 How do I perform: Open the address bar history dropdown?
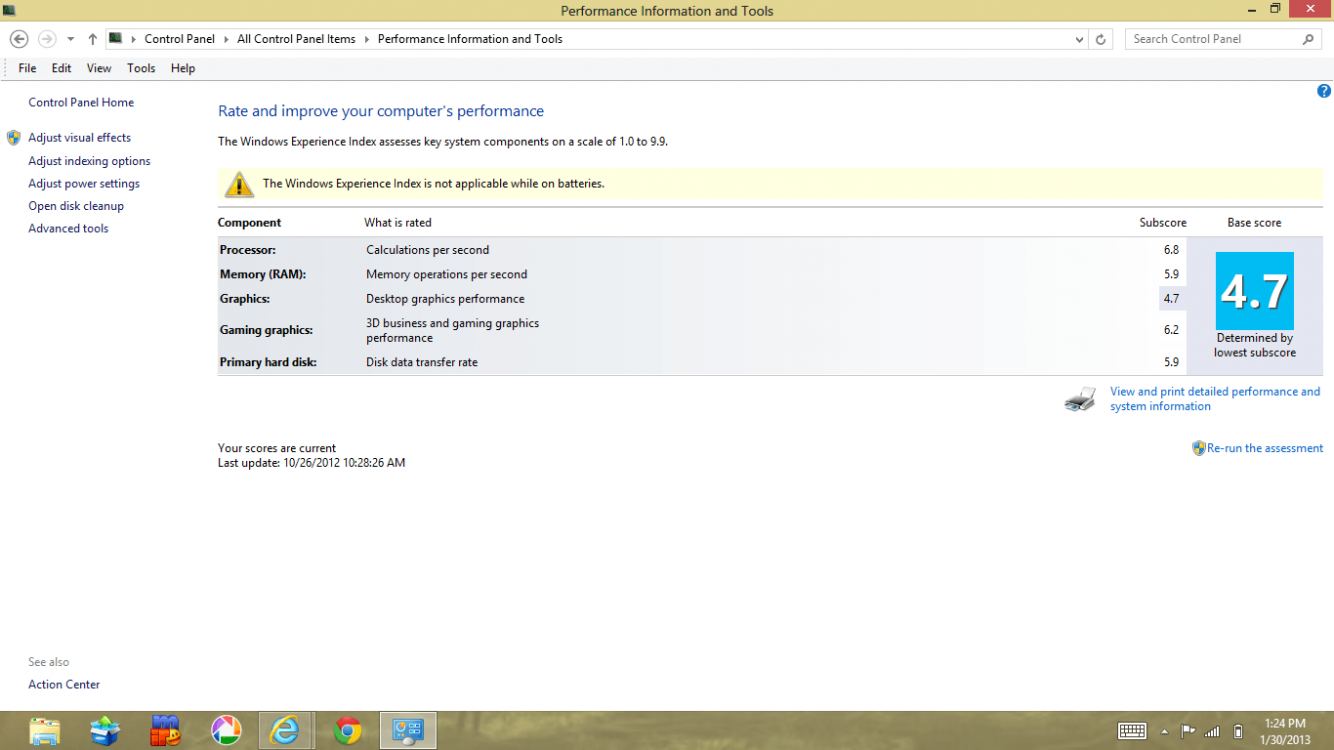[1079, 39]
